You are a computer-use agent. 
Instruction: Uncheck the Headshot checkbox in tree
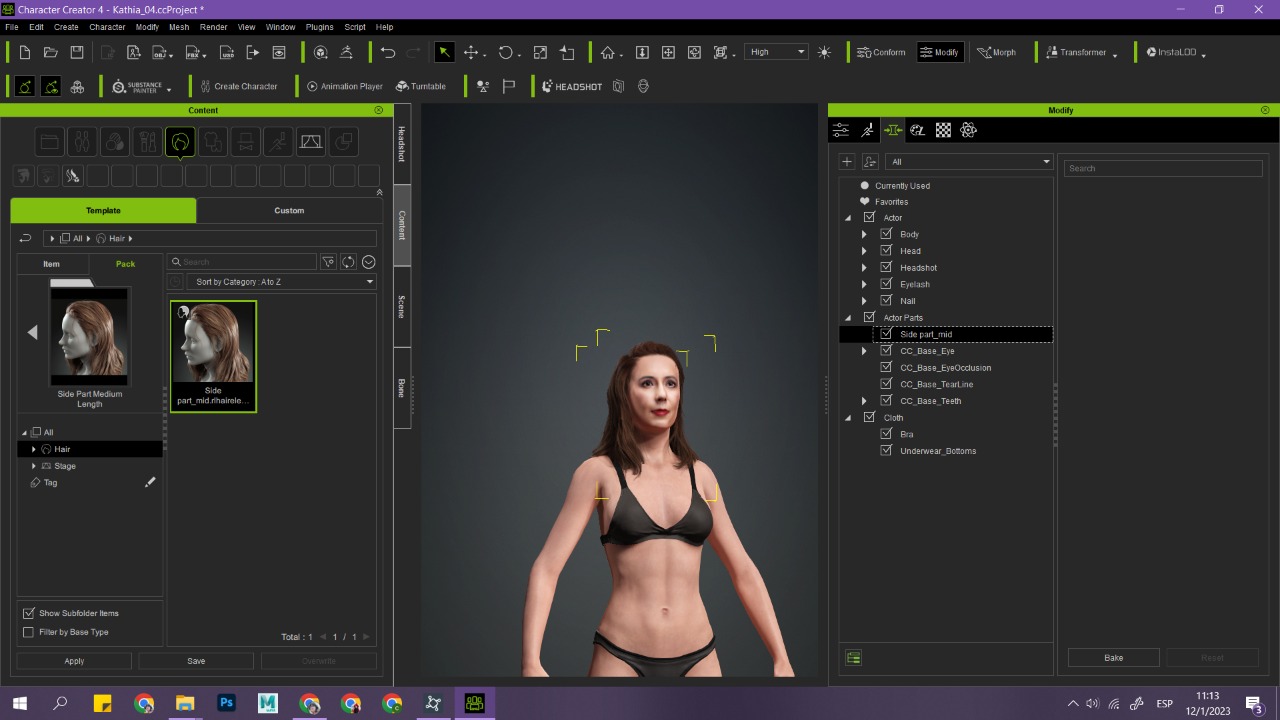(886, 267)
